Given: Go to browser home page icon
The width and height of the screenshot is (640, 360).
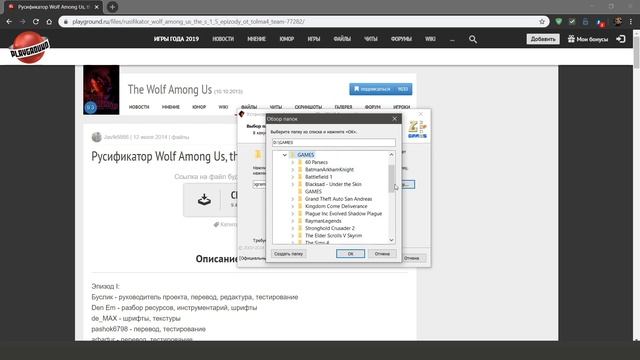Looking at the screenshot, I should [x=49, y=22].
